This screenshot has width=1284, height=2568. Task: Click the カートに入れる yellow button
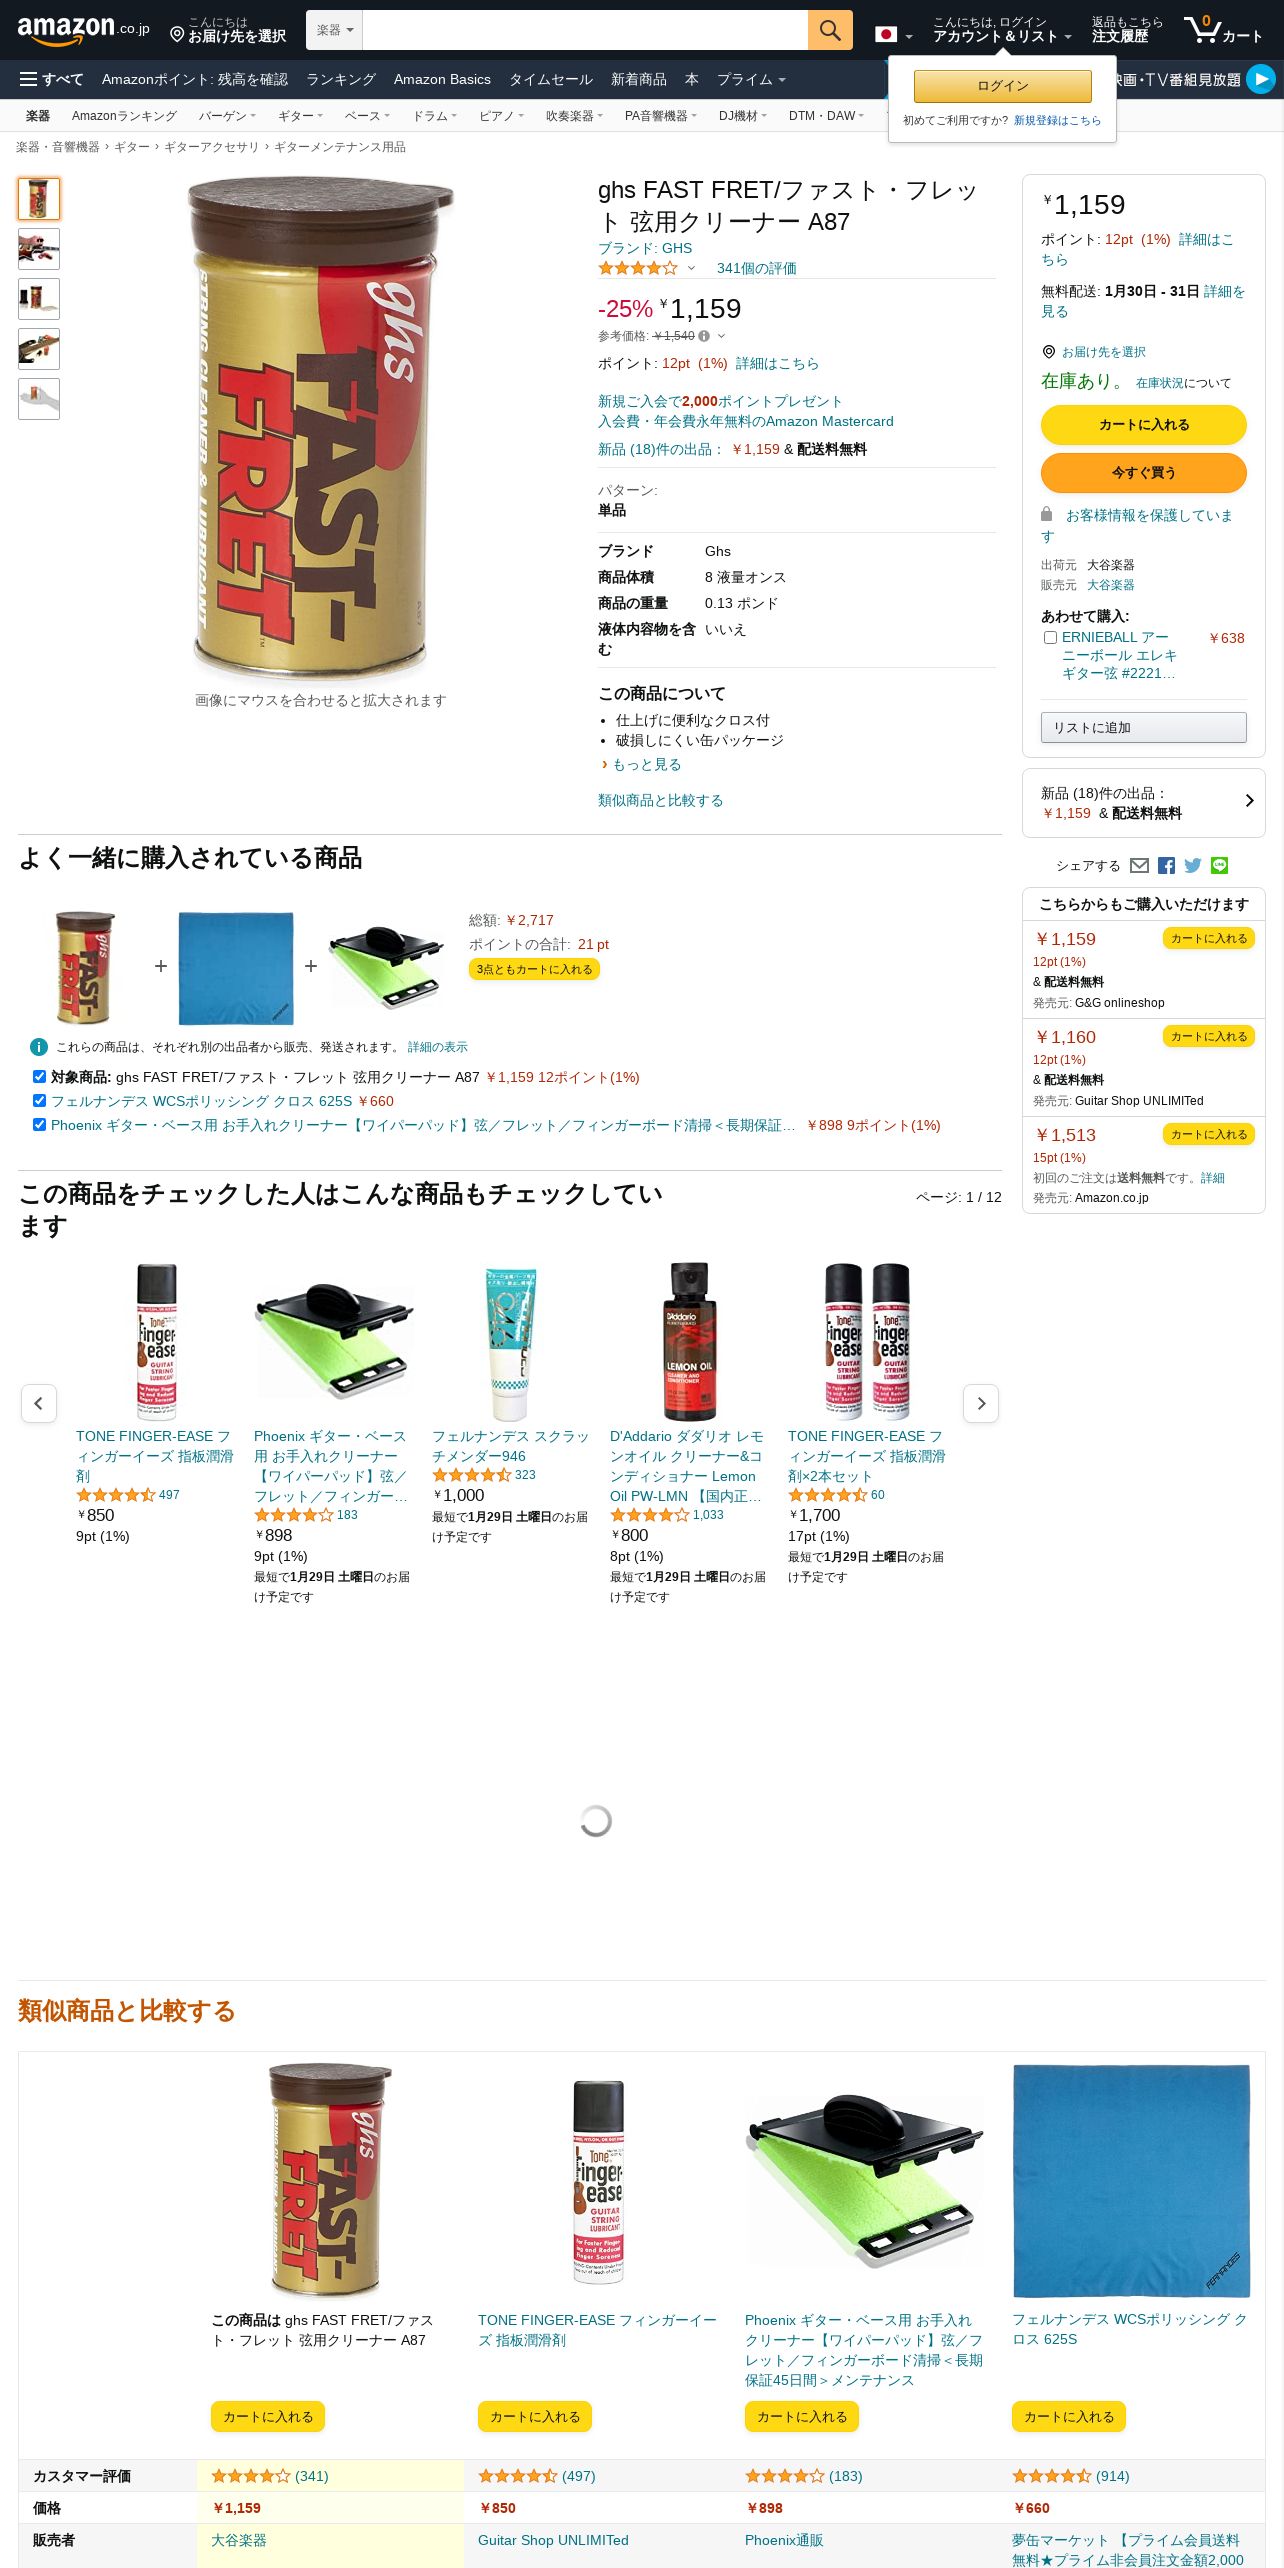(x=1143, y=424)
